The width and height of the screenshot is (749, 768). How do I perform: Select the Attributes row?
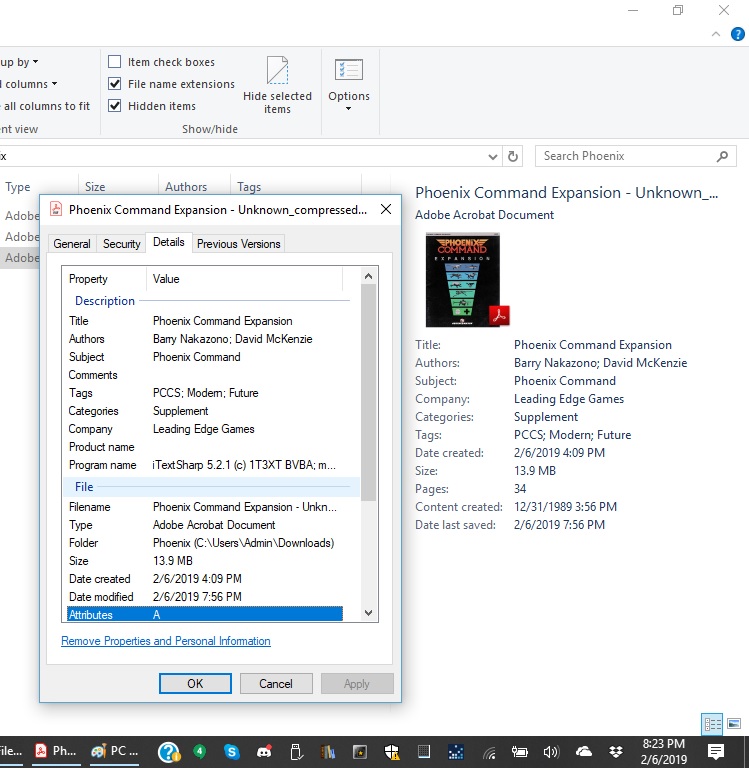[x=205, y=614]
